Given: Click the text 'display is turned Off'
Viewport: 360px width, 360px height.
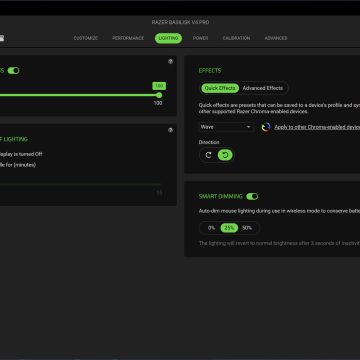Looking at the screenshot, I should 21,154.
